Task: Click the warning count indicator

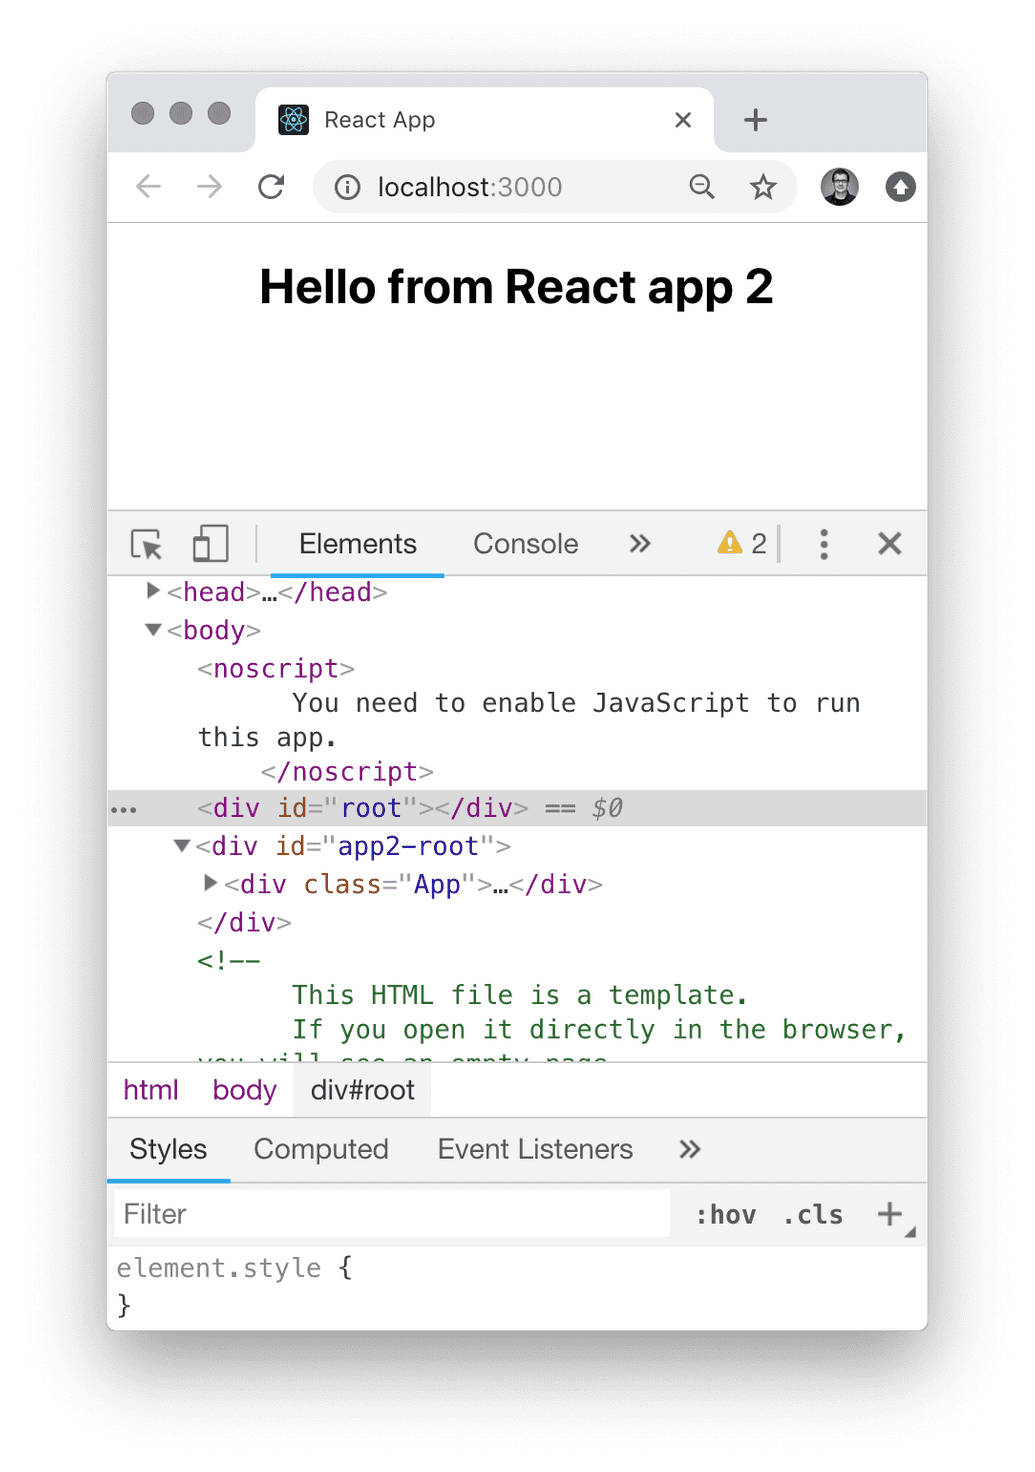Action: point(742,544)
